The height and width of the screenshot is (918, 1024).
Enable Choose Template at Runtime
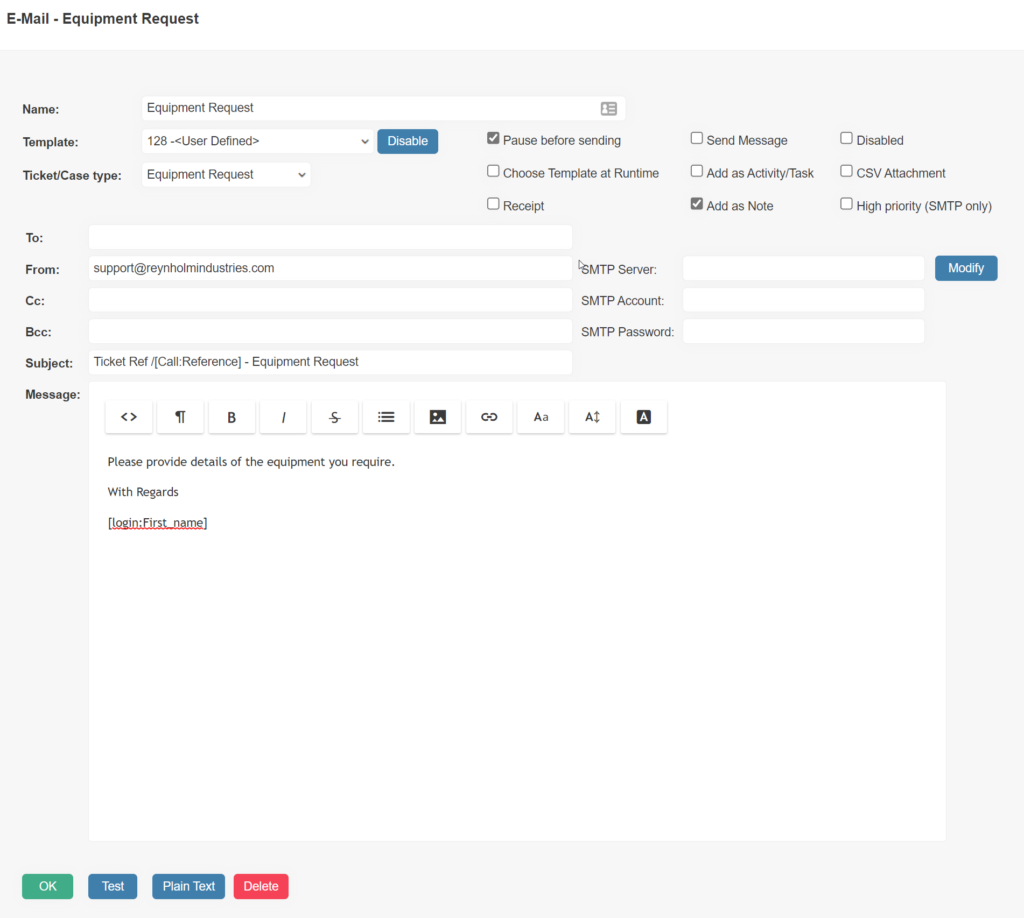[493, 171]
